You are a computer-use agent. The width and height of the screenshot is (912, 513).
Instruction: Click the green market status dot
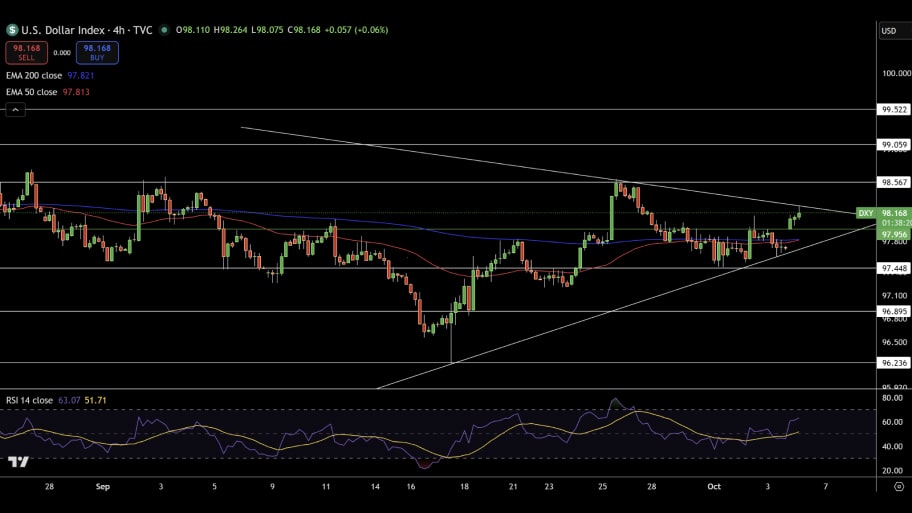[x=164, y=30]
